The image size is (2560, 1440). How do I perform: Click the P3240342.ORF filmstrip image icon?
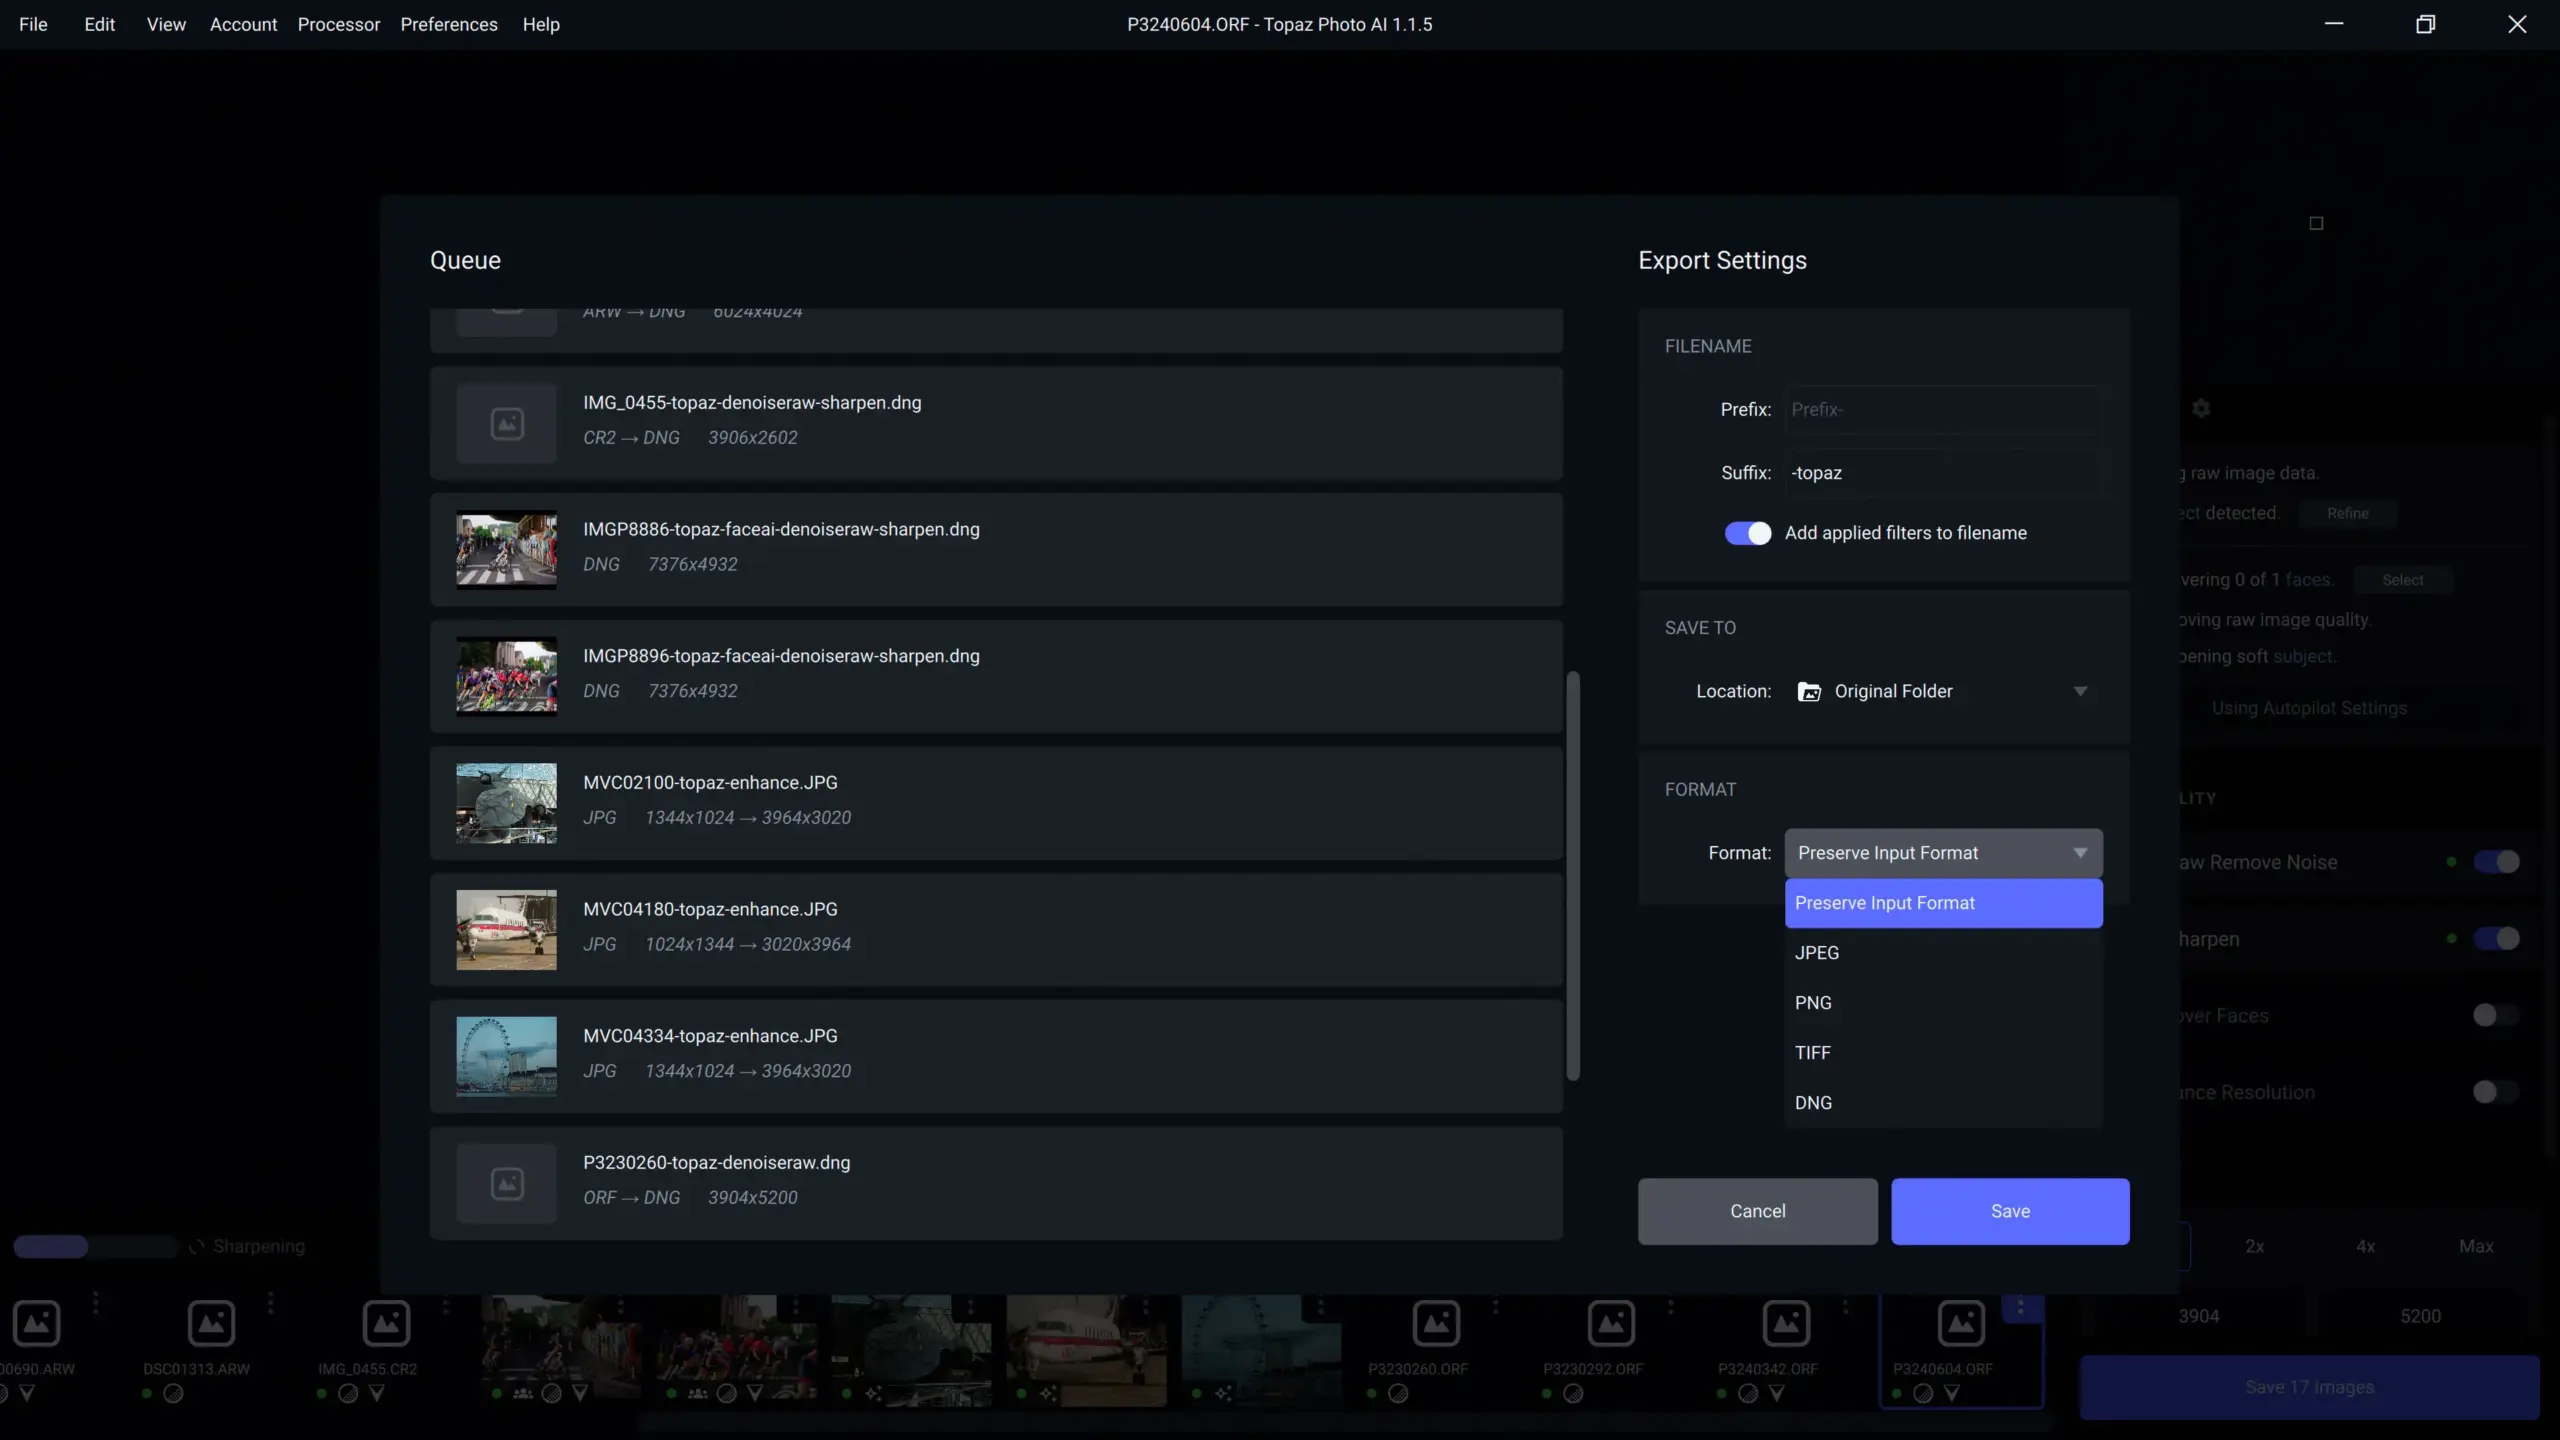[1786, 1323]
